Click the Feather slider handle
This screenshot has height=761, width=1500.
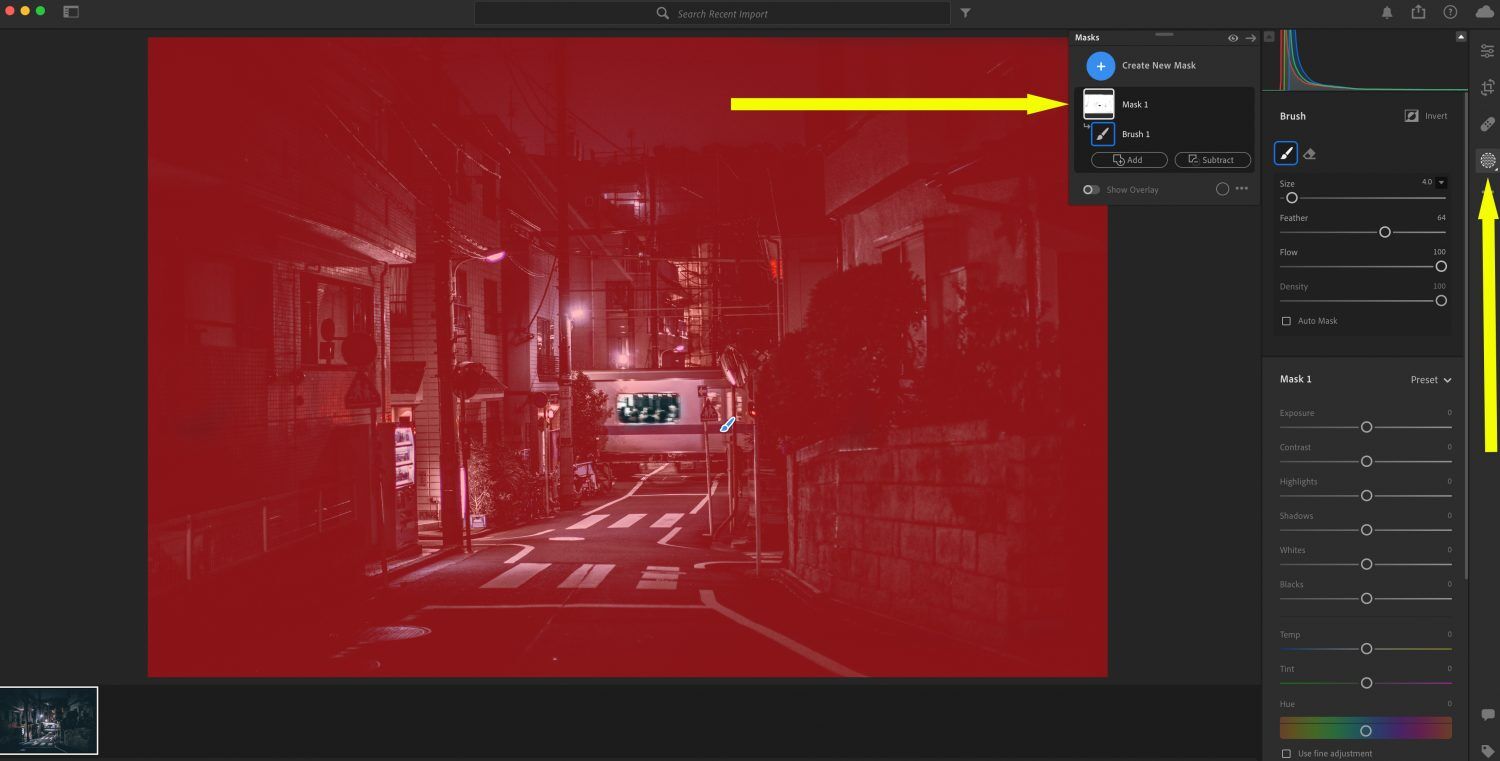(1385, 232)
